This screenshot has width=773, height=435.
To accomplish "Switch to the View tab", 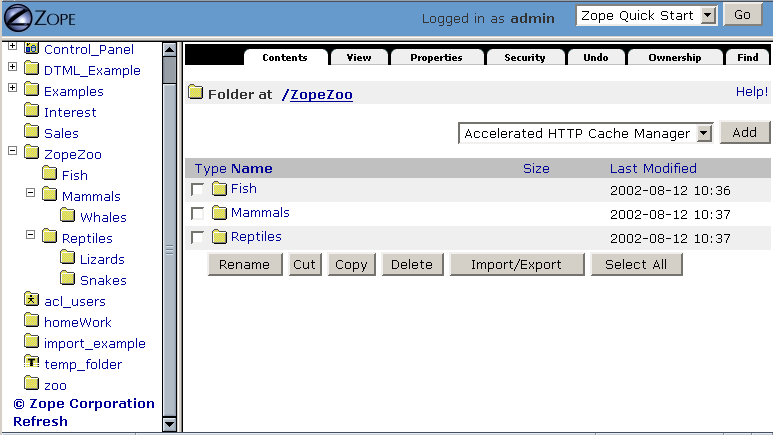I will click(x=359, y=58).
